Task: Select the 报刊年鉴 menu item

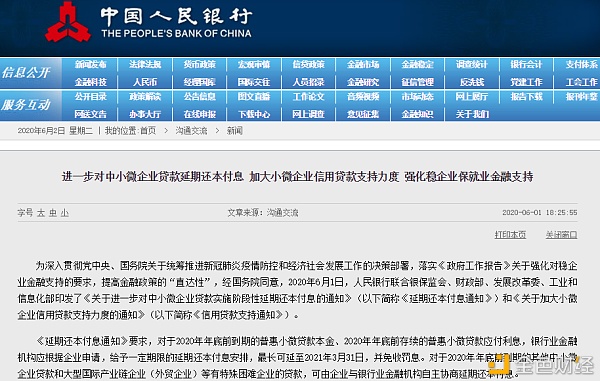Action: pos(581,96)
